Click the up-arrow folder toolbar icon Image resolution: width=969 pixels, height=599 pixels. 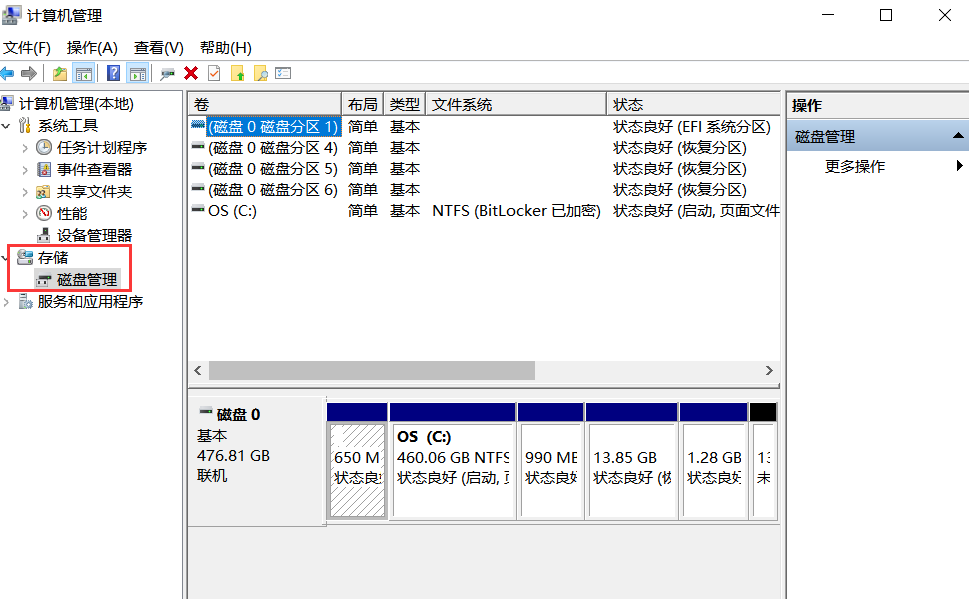[237, 72]
